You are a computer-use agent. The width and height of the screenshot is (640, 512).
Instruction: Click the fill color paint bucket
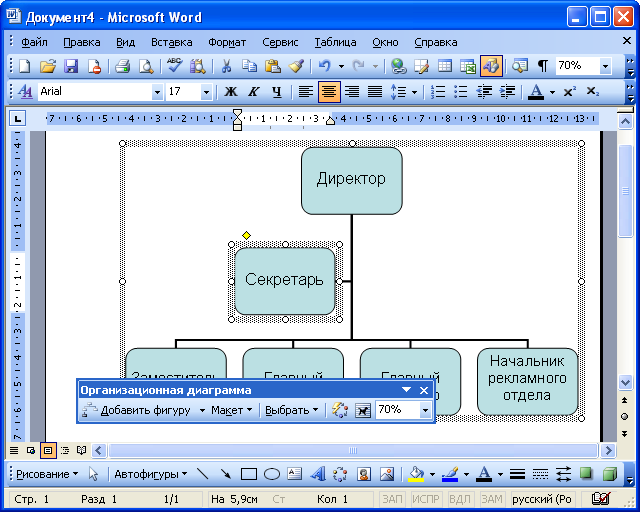click(x=416, y=473)
